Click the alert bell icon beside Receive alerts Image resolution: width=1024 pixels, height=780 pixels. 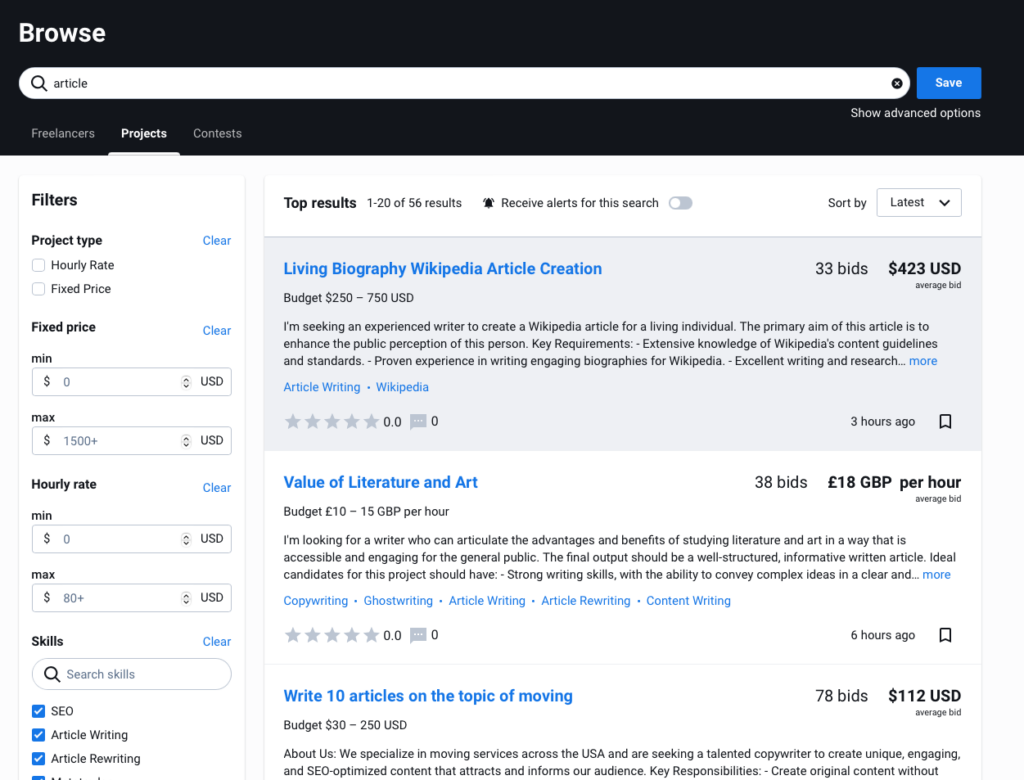[x=489, y=203]
